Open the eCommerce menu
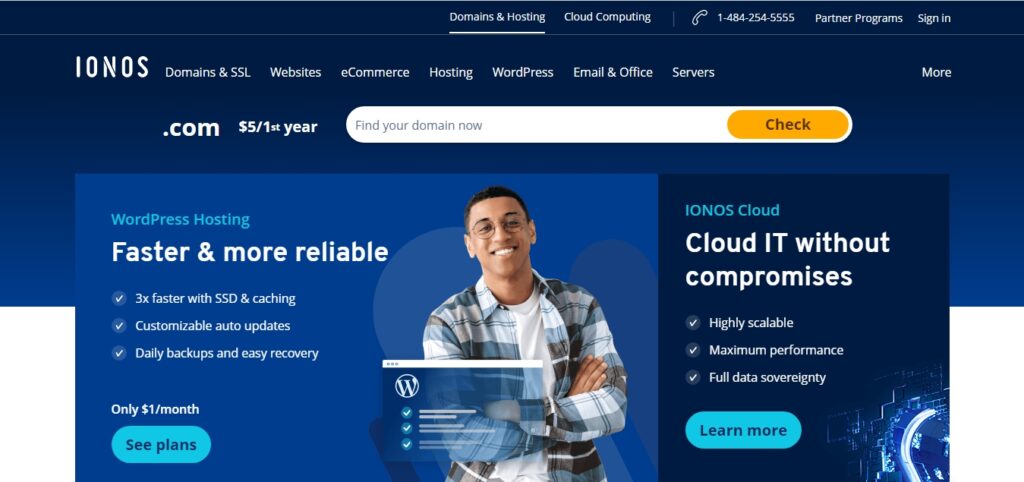The height and width of the screenshot is (482, 1024). (x=375, y=72)
